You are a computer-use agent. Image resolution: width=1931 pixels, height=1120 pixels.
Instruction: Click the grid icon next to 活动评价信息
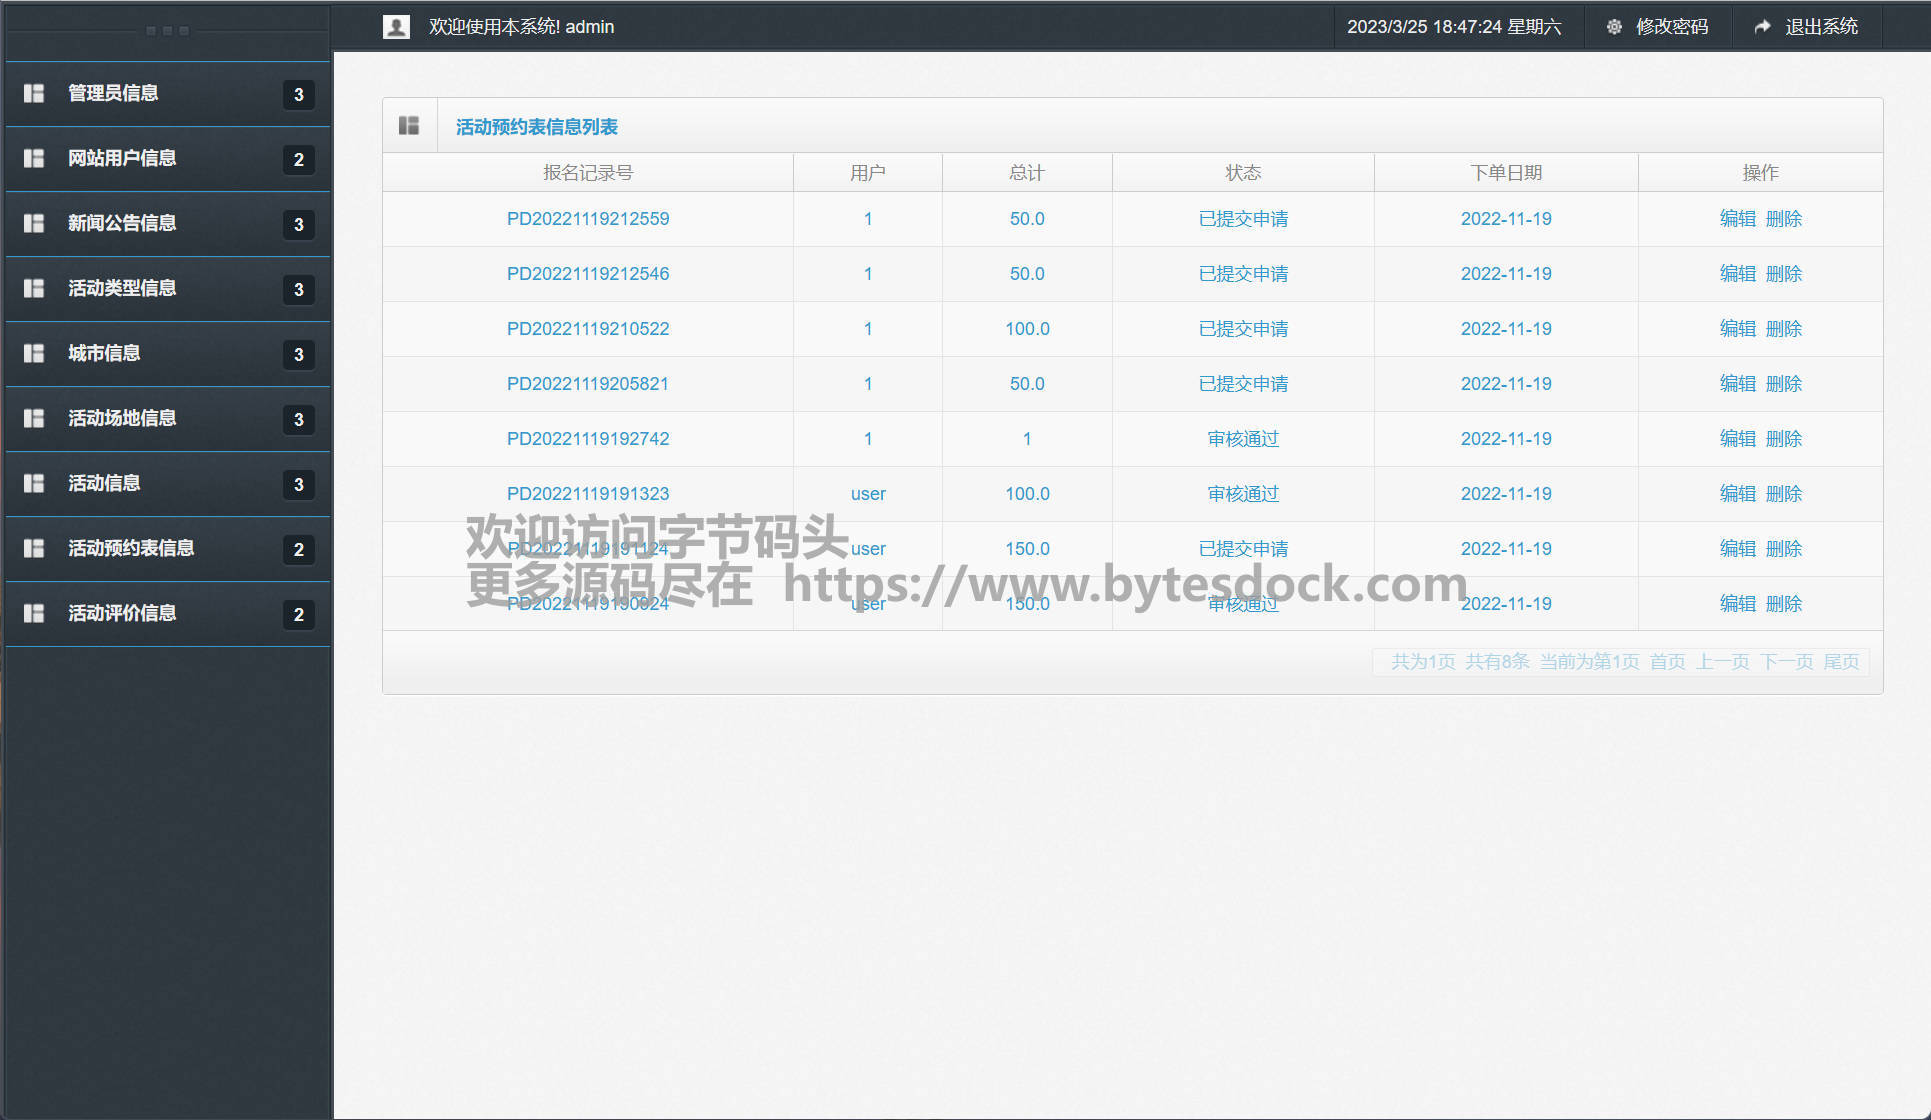click(x=34, y=613)
